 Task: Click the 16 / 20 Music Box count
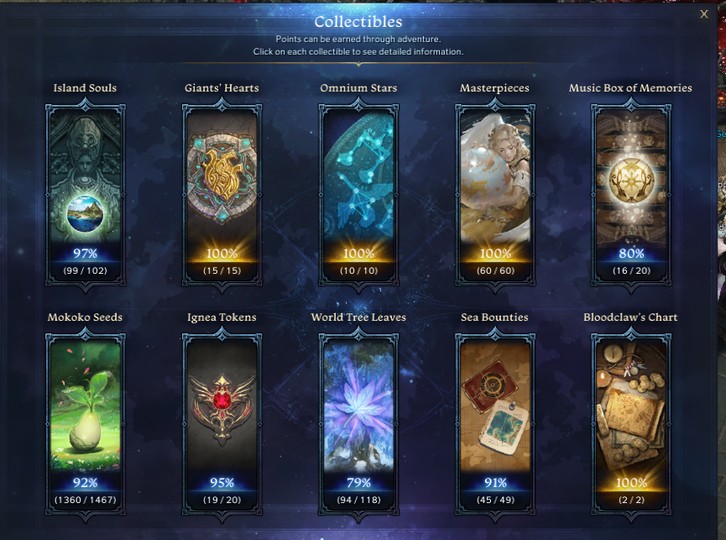631,270
